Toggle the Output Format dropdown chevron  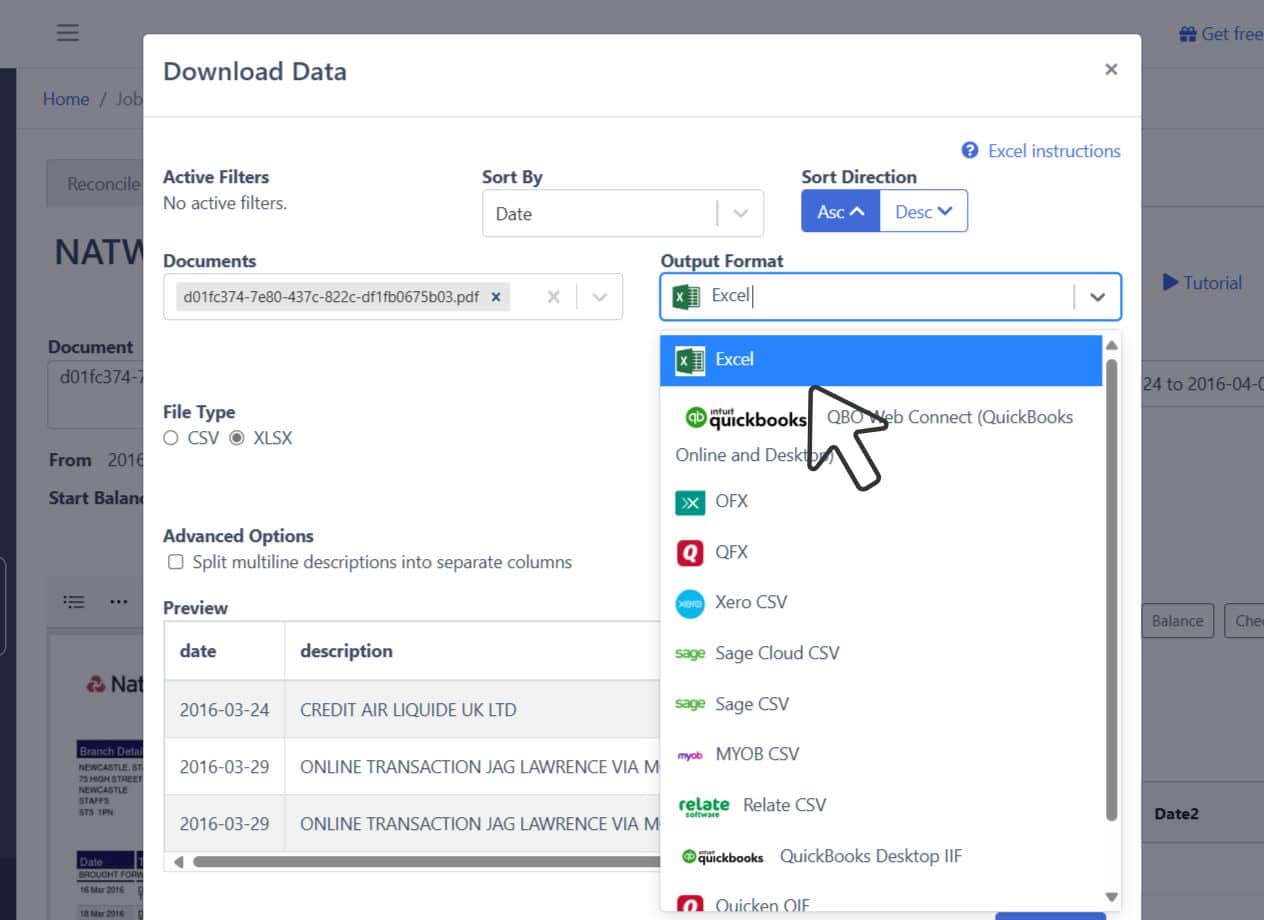click(x=1097, y=297)
